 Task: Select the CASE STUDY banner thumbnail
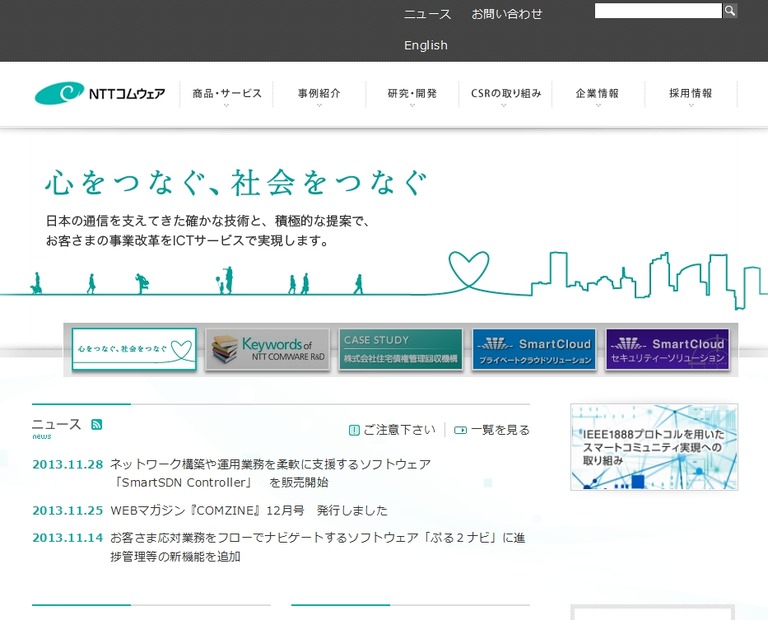(x=401, y=349)
